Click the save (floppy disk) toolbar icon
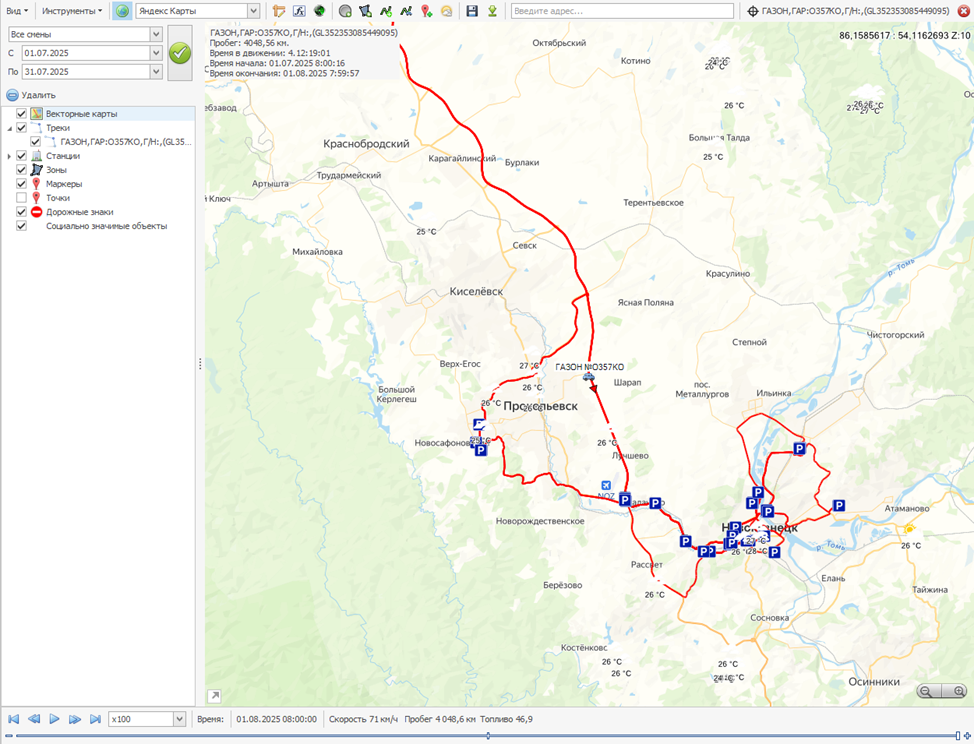 click(x=472, y=11)
